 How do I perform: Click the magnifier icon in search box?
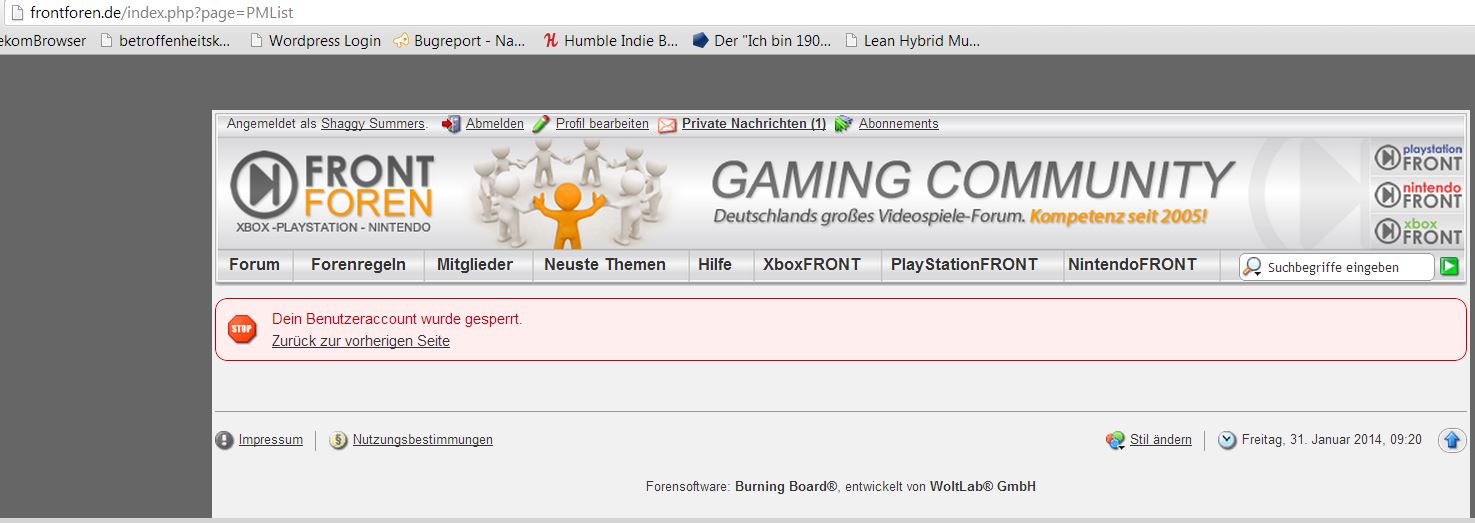pos(1252,267)
